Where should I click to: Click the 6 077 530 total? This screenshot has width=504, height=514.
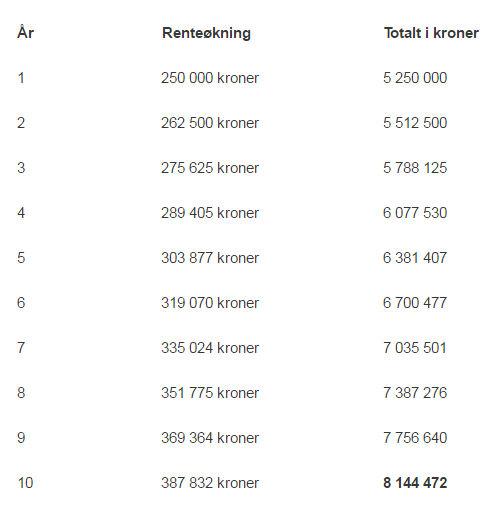415,213
